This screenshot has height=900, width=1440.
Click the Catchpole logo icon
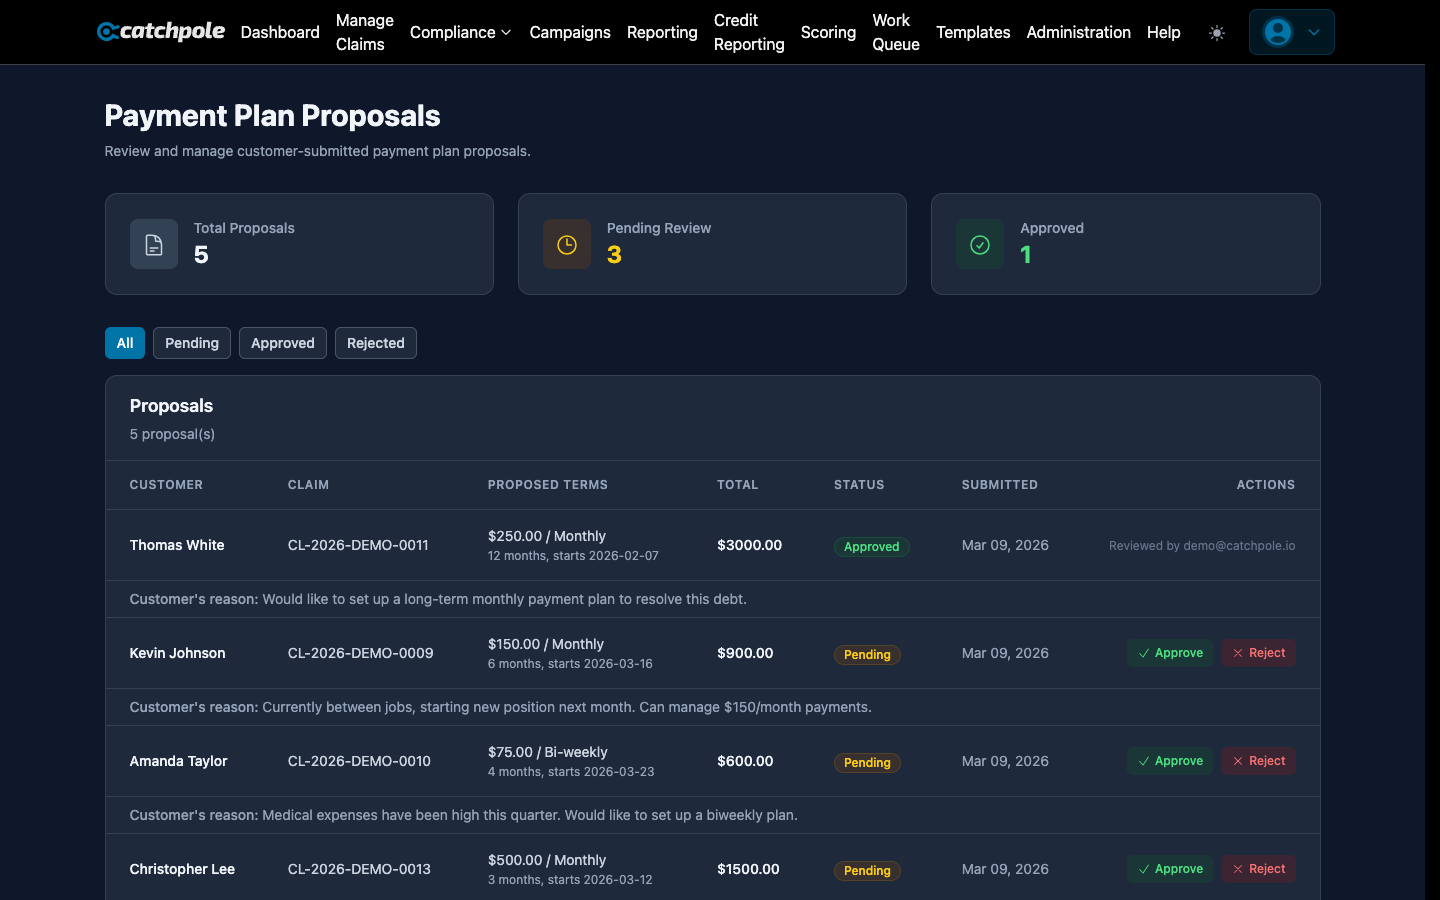click(108, 31)
